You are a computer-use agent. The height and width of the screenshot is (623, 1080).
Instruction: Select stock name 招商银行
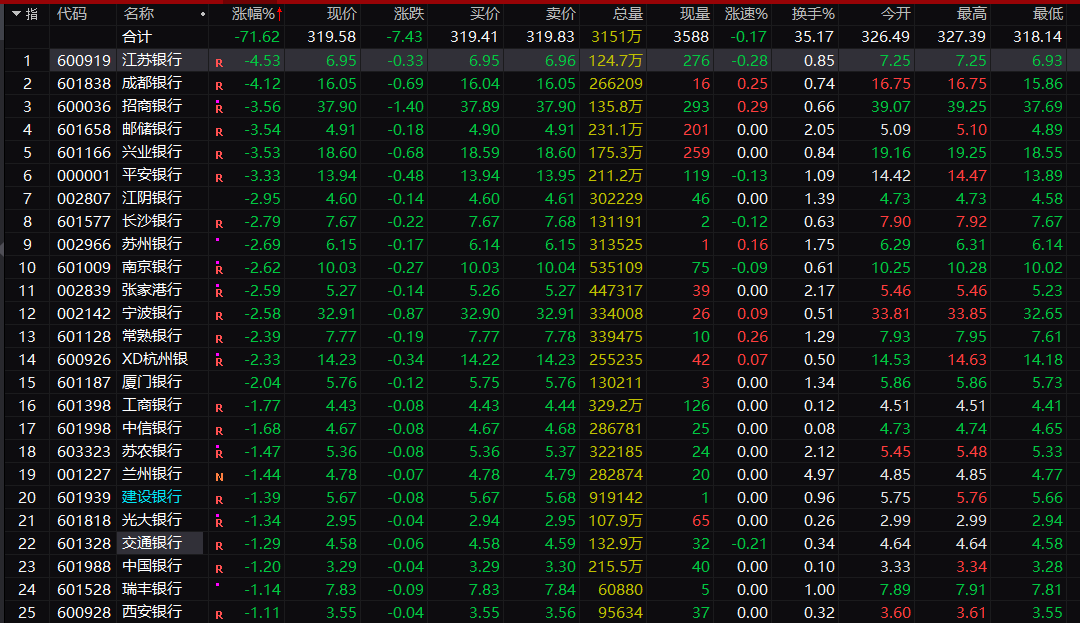pyautogui.click(x=152, y=106)
